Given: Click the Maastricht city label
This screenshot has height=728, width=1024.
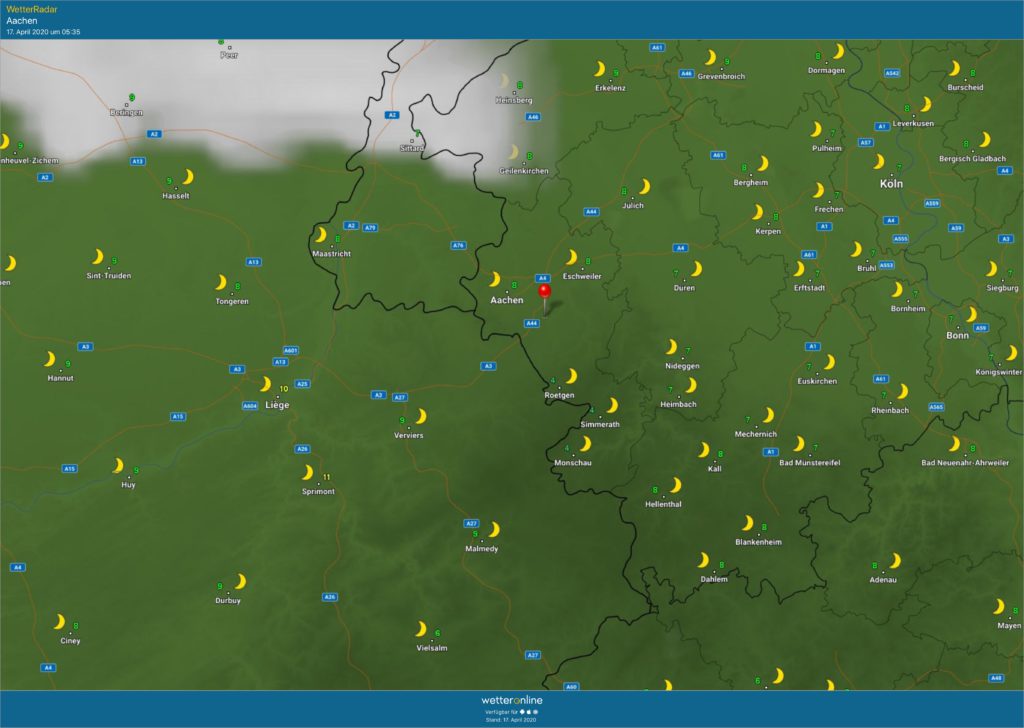Looking at the screenshot, I should coord(332,254).
